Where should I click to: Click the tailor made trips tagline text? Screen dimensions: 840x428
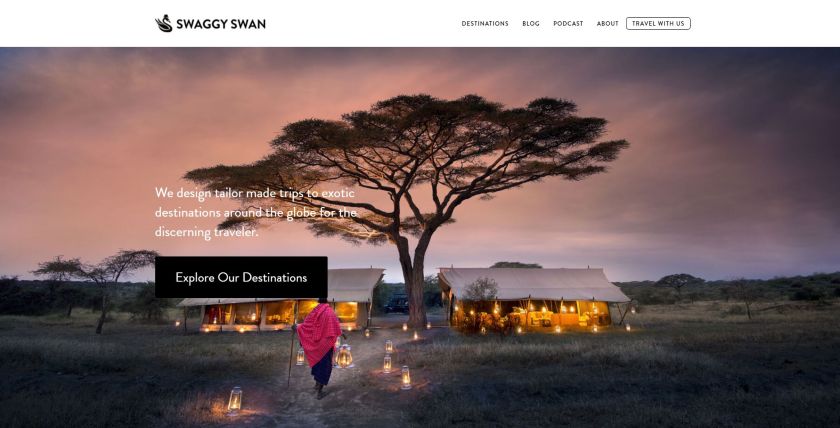pyautogui.click(x=256, y=212)
